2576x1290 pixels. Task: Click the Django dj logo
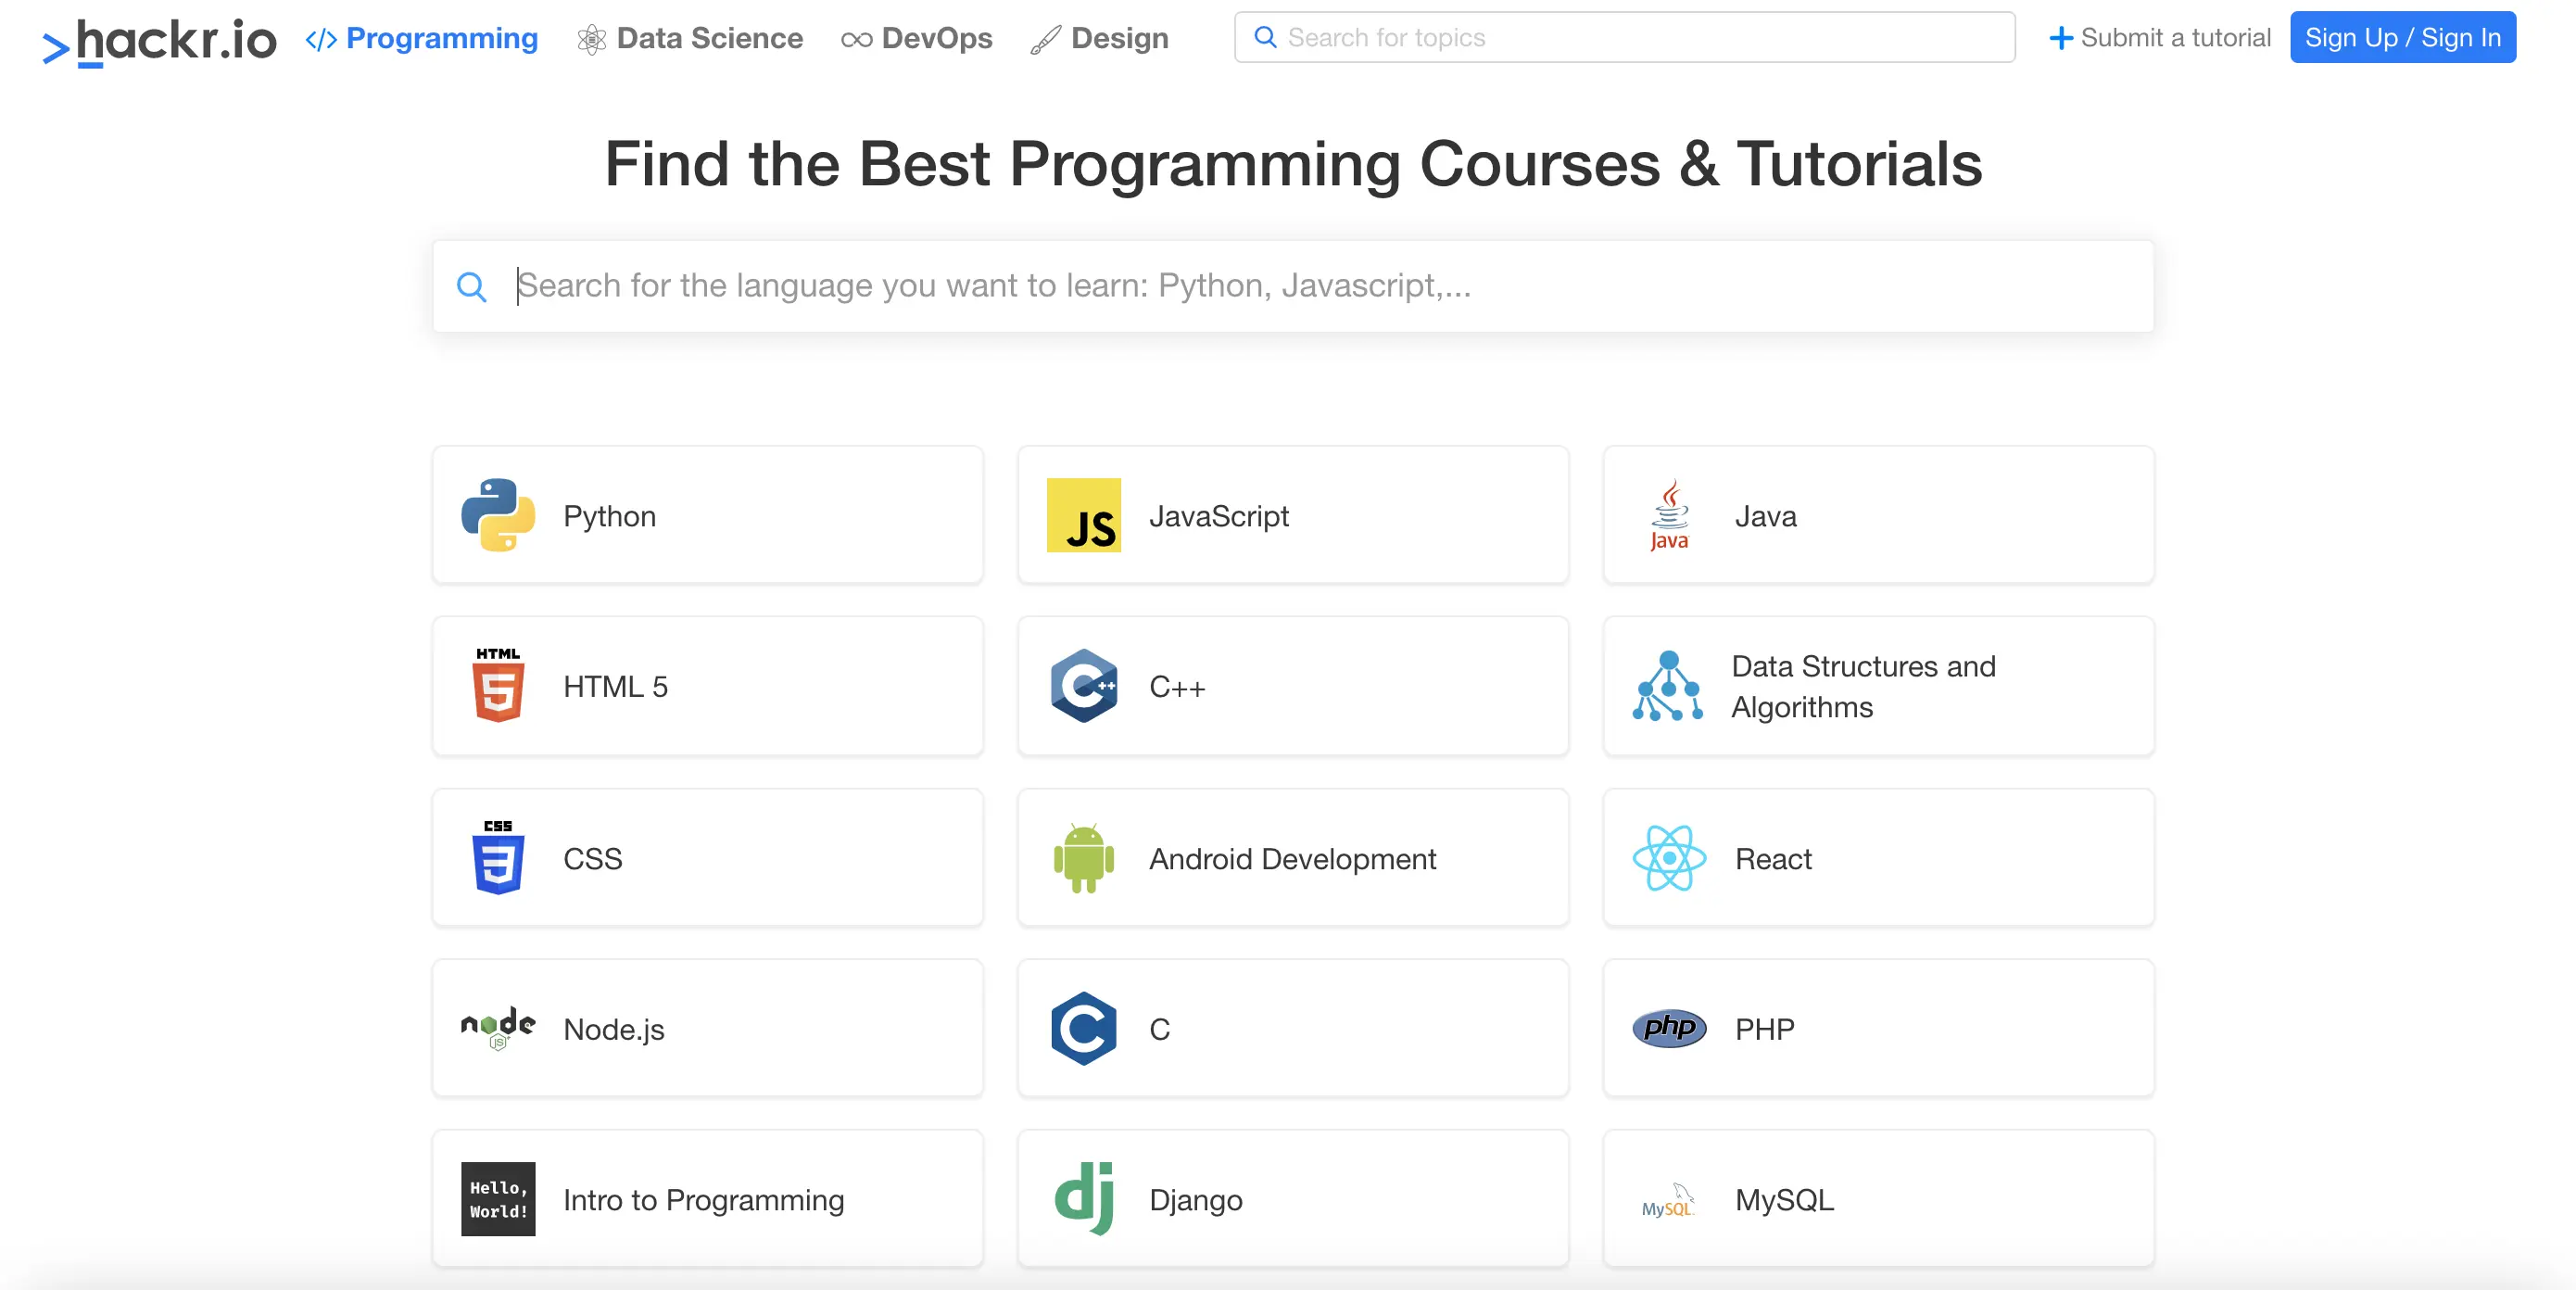click(x=1084, y=1199)
